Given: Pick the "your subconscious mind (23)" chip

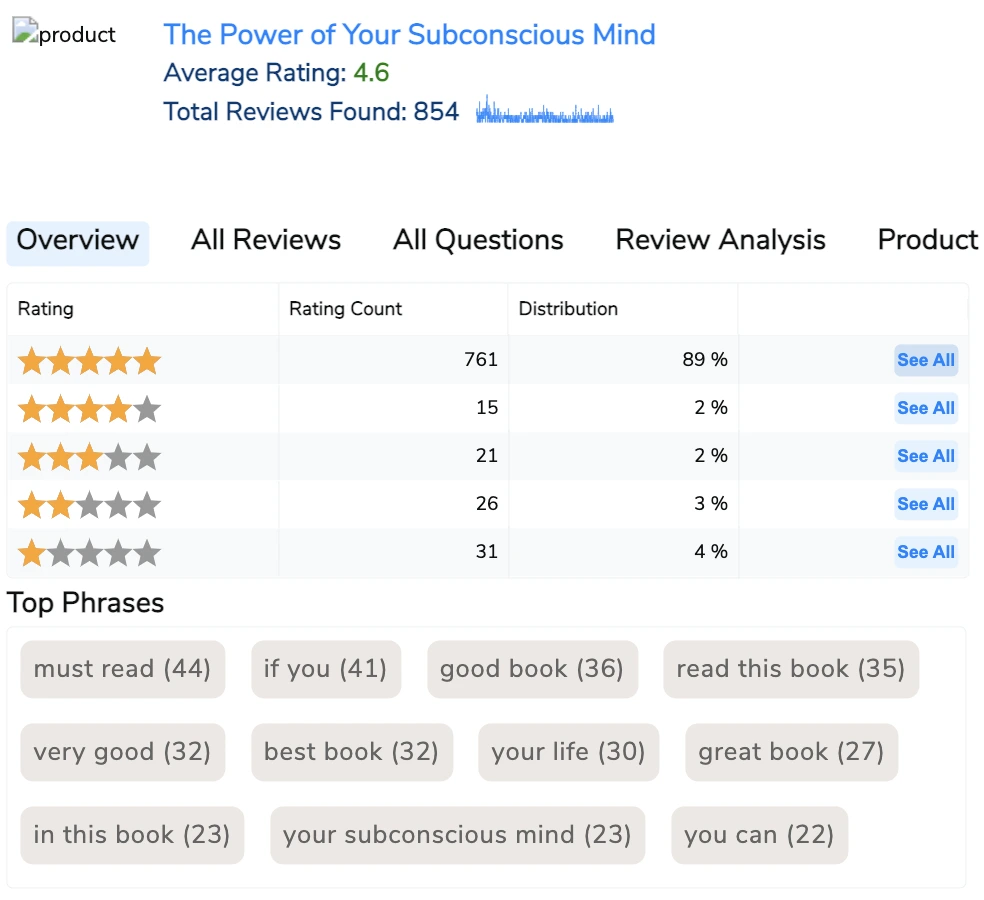Looking at the screenshot, I should (457, 835).
